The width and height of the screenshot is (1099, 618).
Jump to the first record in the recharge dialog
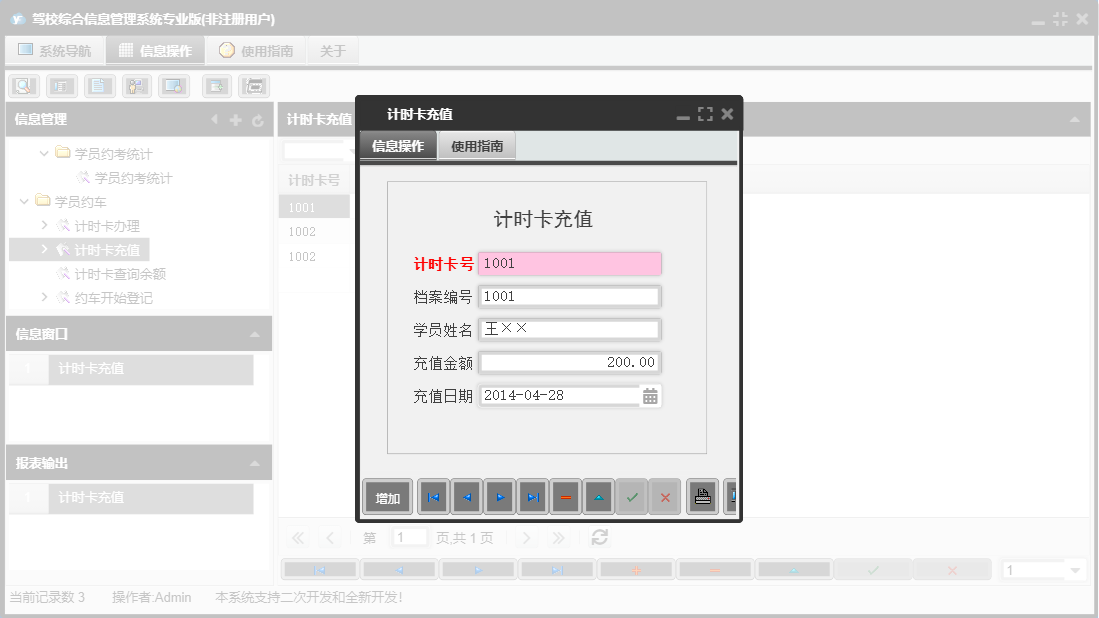point(432,496)
